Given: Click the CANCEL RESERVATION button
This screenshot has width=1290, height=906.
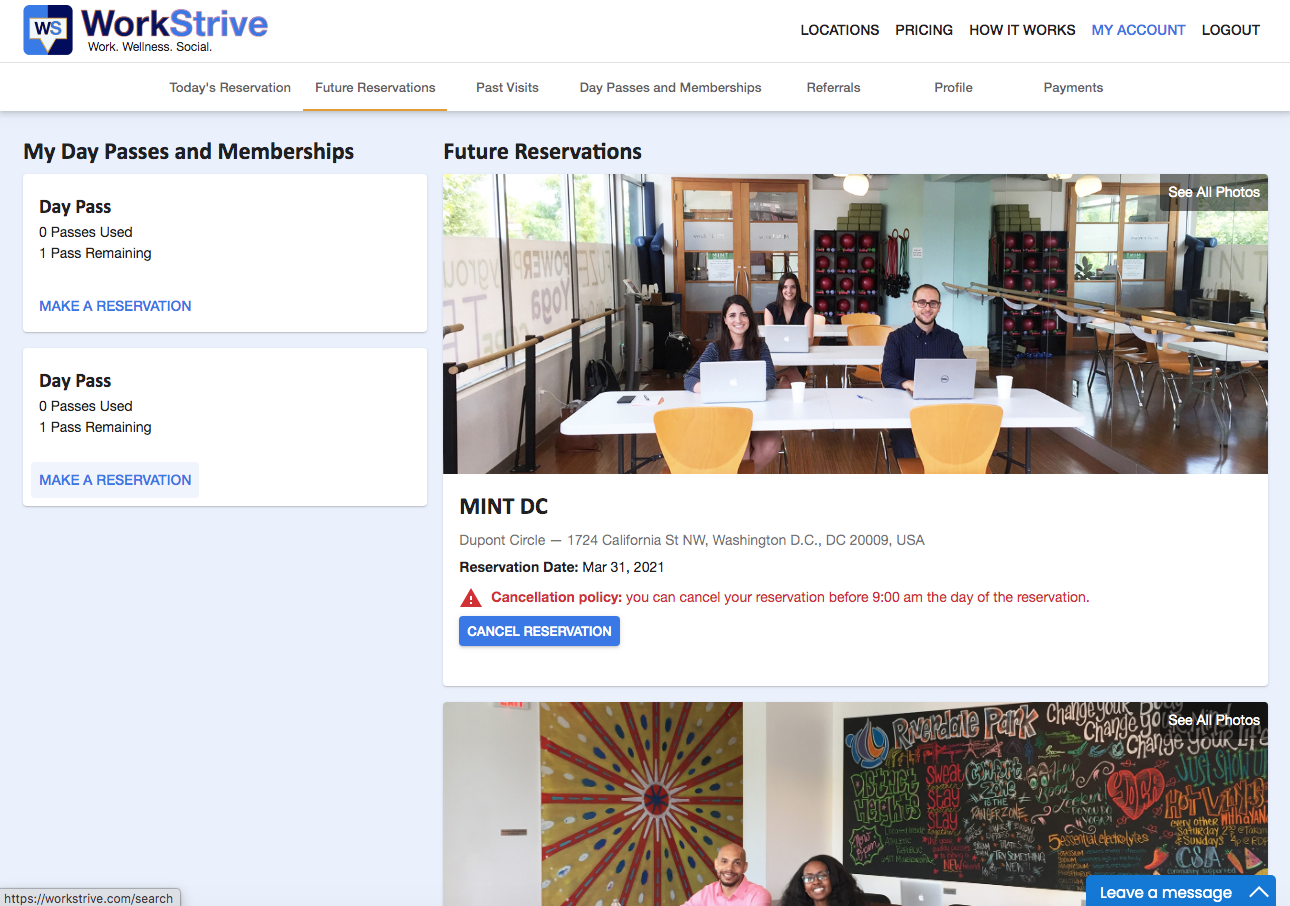Looking at the screenshot, I should [539, 631].
